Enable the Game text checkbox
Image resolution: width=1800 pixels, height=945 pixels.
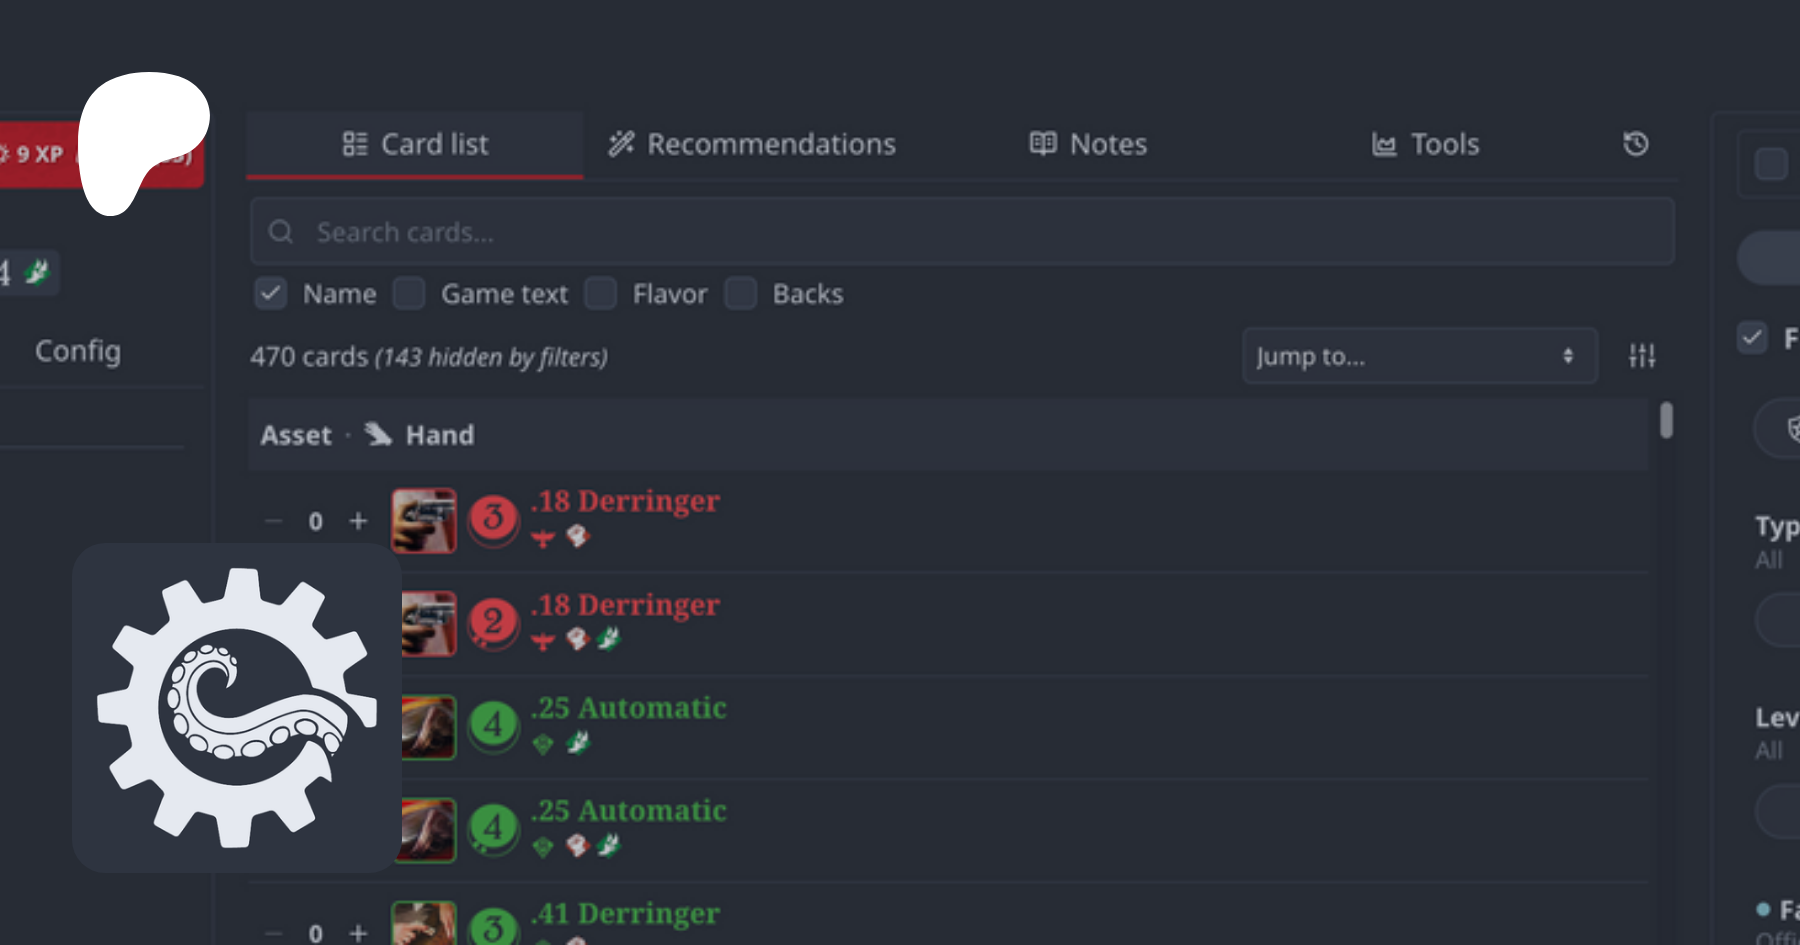409,294
